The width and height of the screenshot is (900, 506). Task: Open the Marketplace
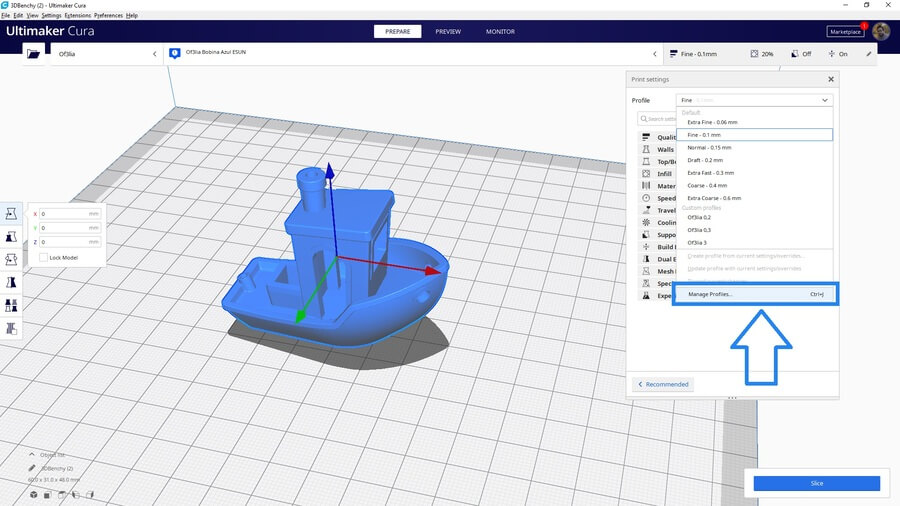[844, 31]
